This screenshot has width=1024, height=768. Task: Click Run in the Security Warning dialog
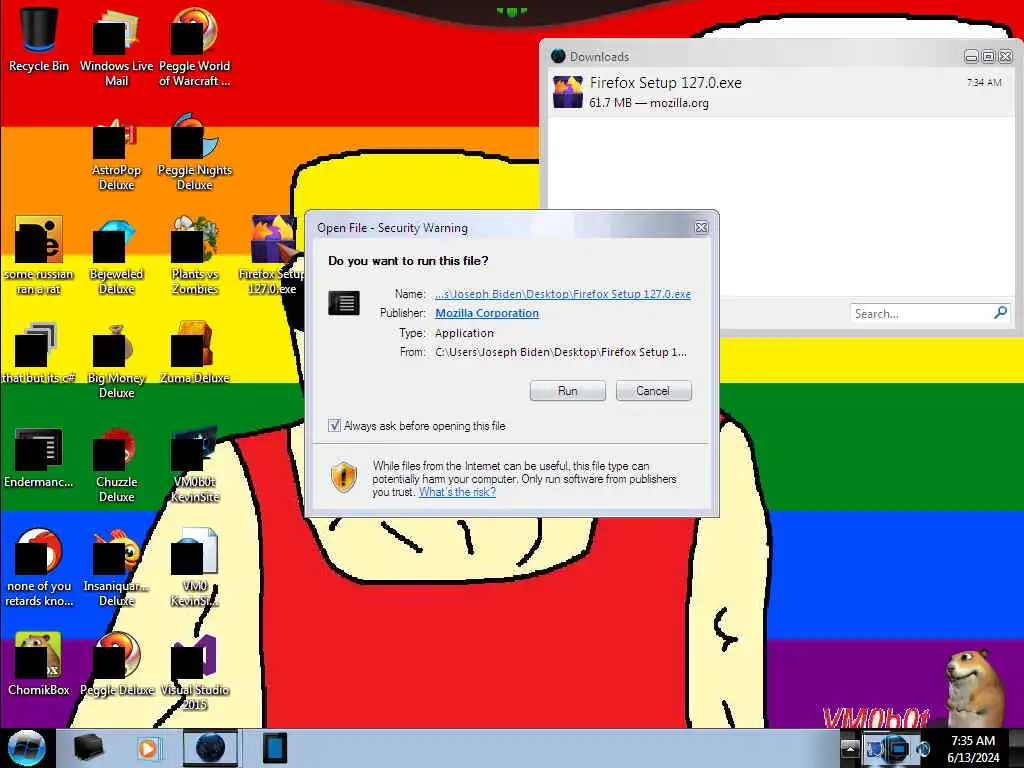click(x=568, y=391)
